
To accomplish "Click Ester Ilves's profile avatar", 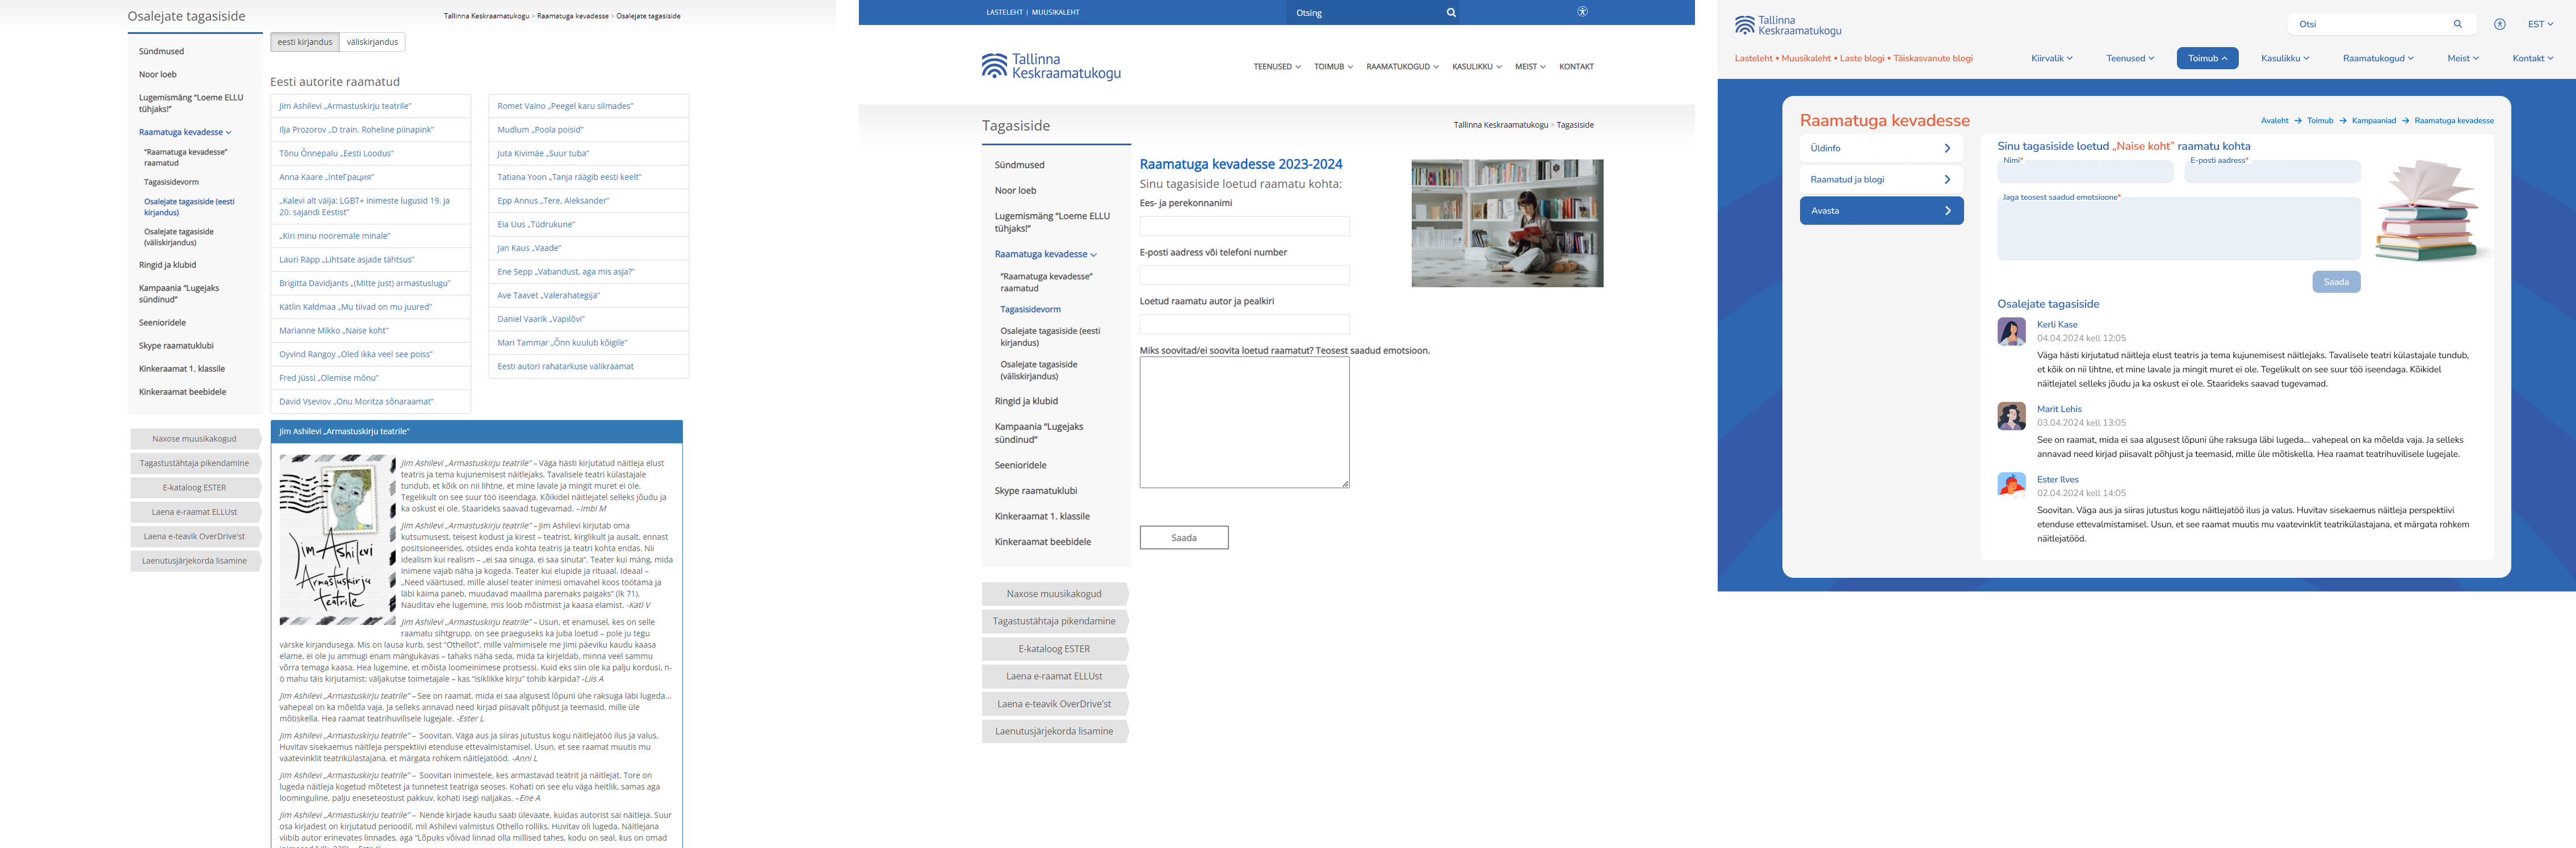I will (2011, 487).
